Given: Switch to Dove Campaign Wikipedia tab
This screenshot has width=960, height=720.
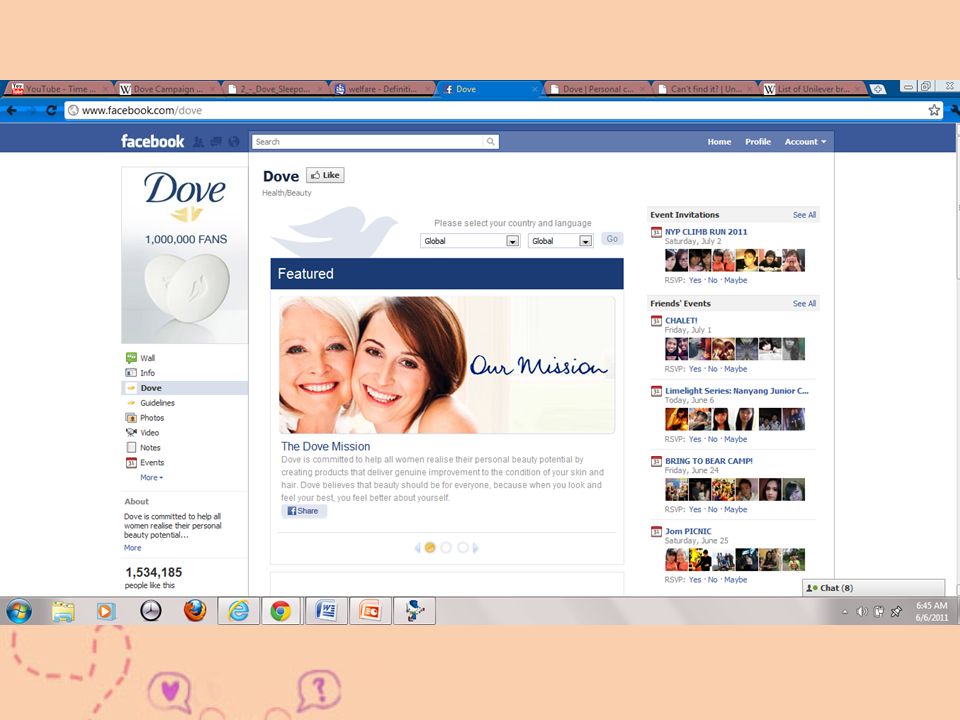Looking at the screenshot, I should (x=168, y=89).
